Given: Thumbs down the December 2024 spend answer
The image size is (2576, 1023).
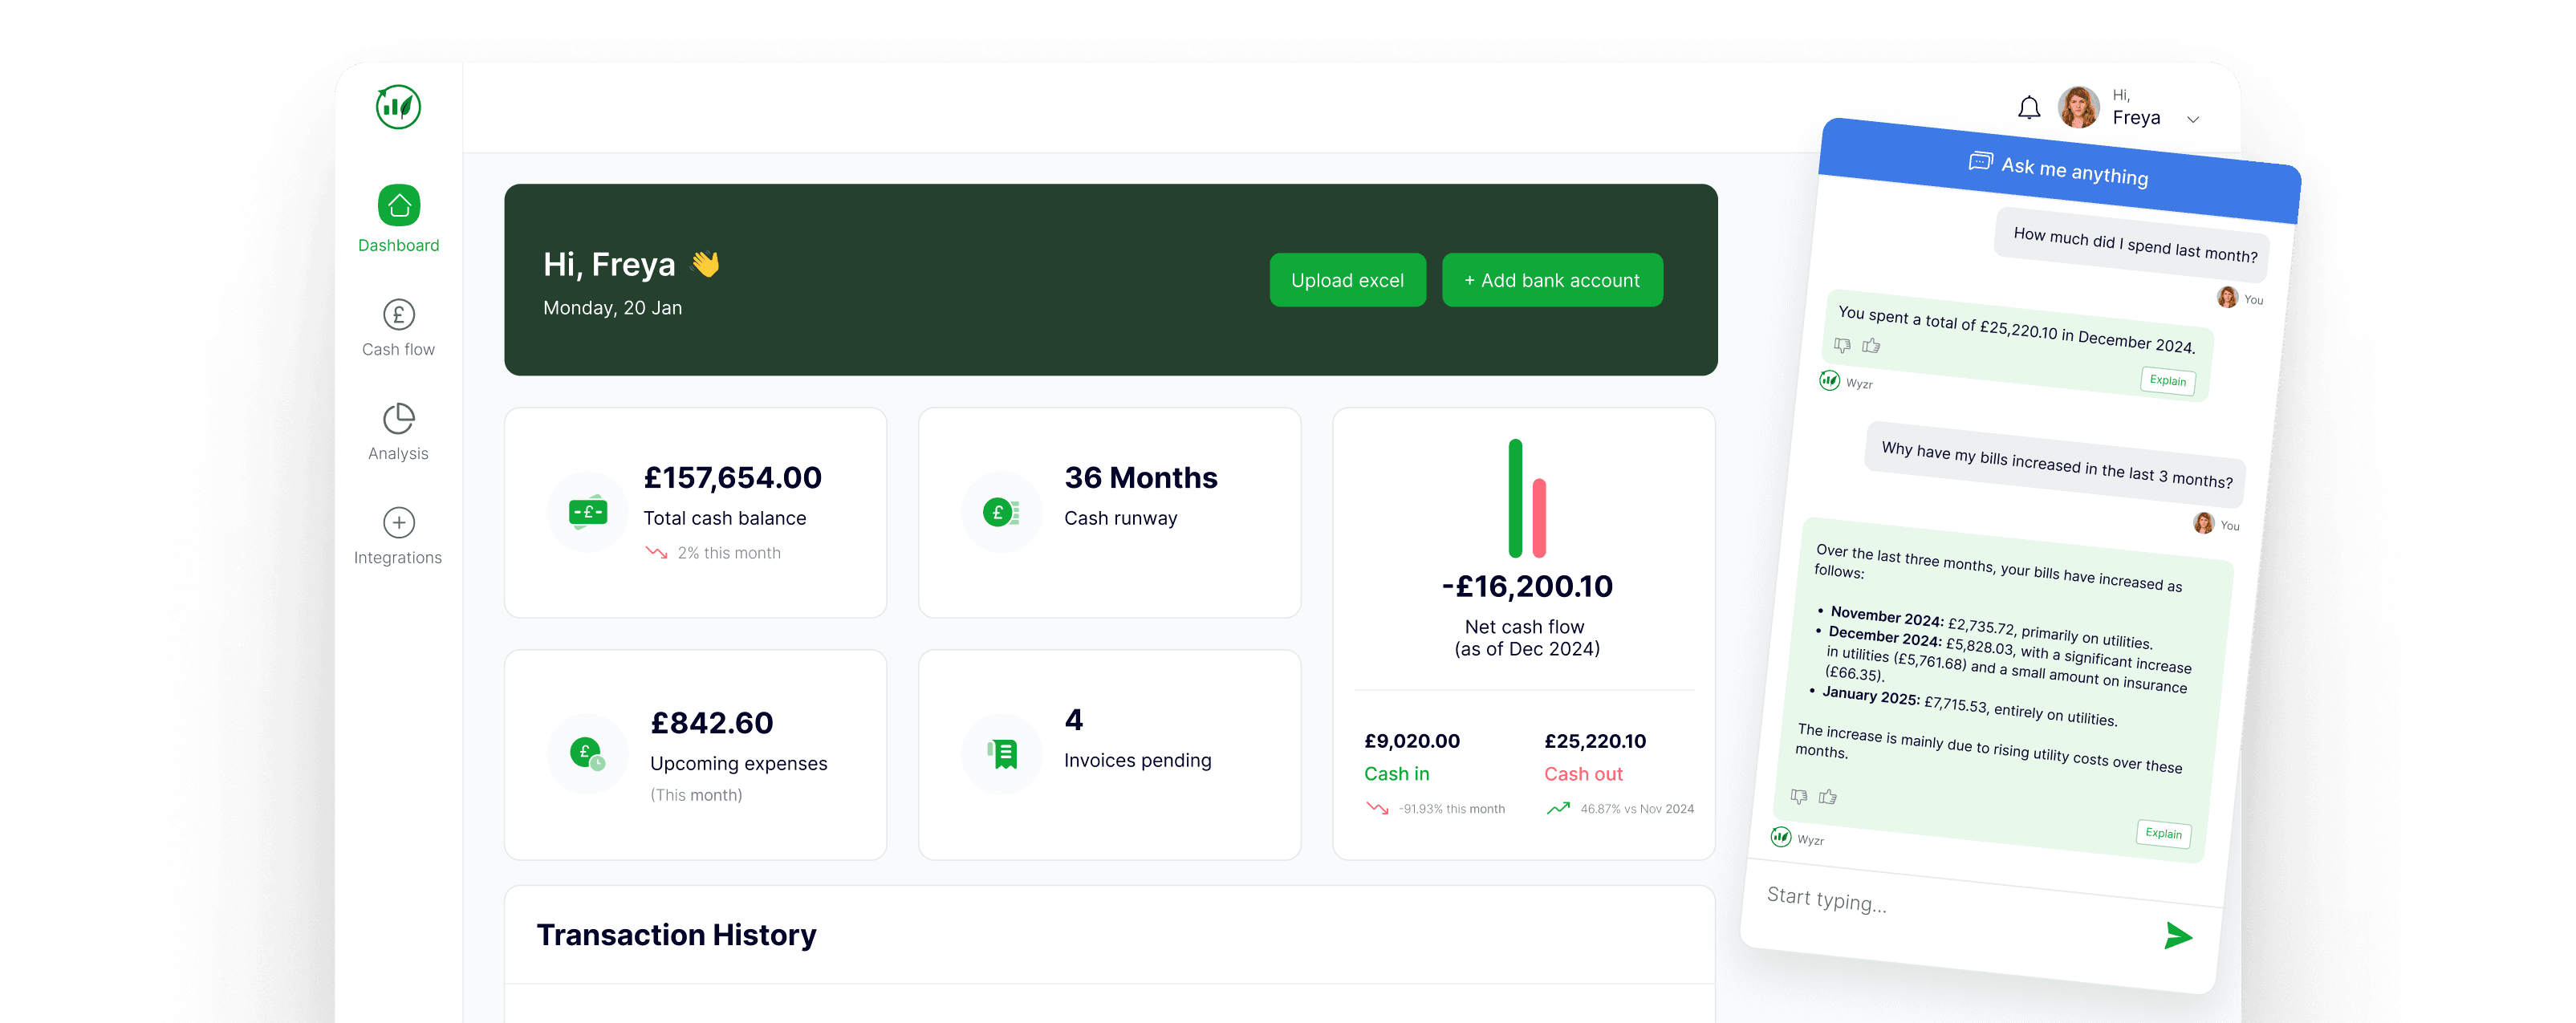Looking at the screenshot, I should (1842, 345).
